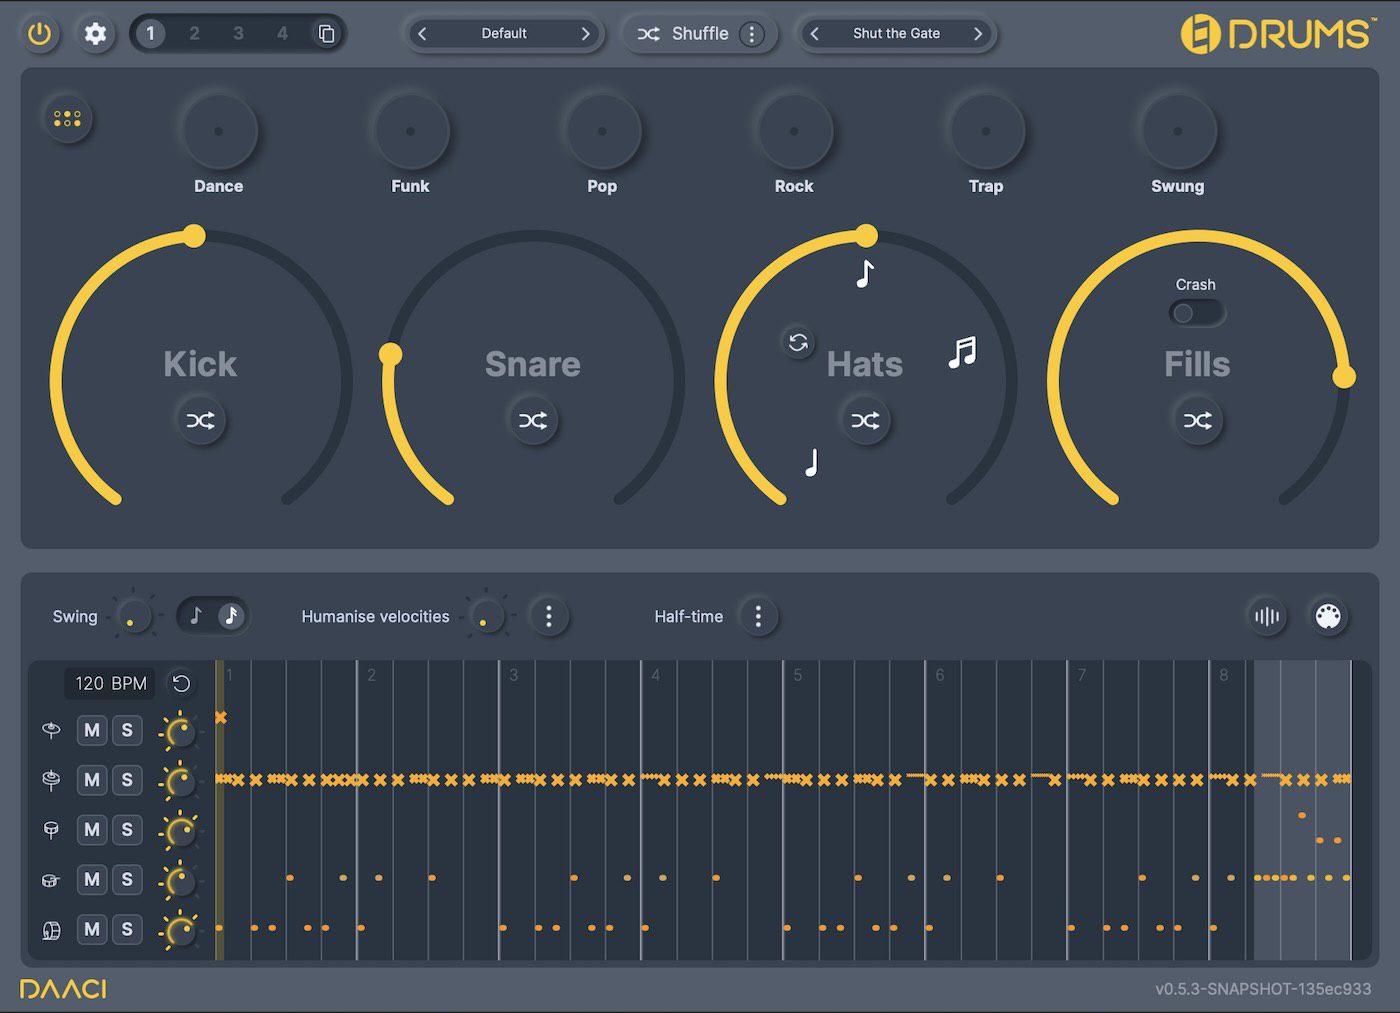Switch to pattern slot 3
This screenshot has height=1013, width=1400.
coord(238,32)
